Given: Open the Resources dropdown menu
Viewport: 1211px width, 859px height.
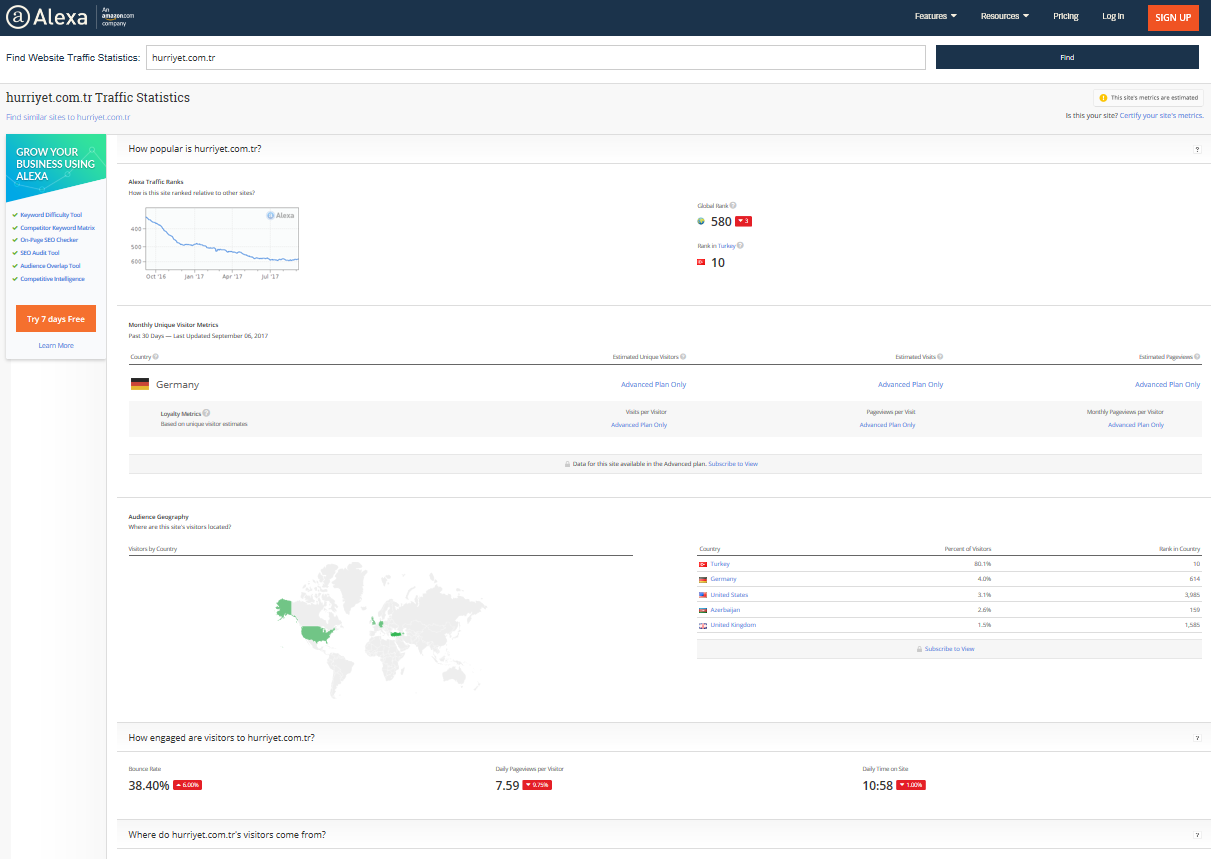Looking at the screenshot, I should (1004, 17).
